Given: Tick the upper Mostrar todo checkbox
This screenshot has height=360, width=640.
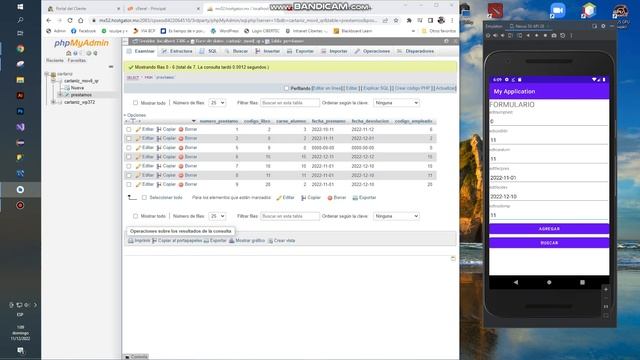Looking at the screenshot, I should click(x=136, y=103).
